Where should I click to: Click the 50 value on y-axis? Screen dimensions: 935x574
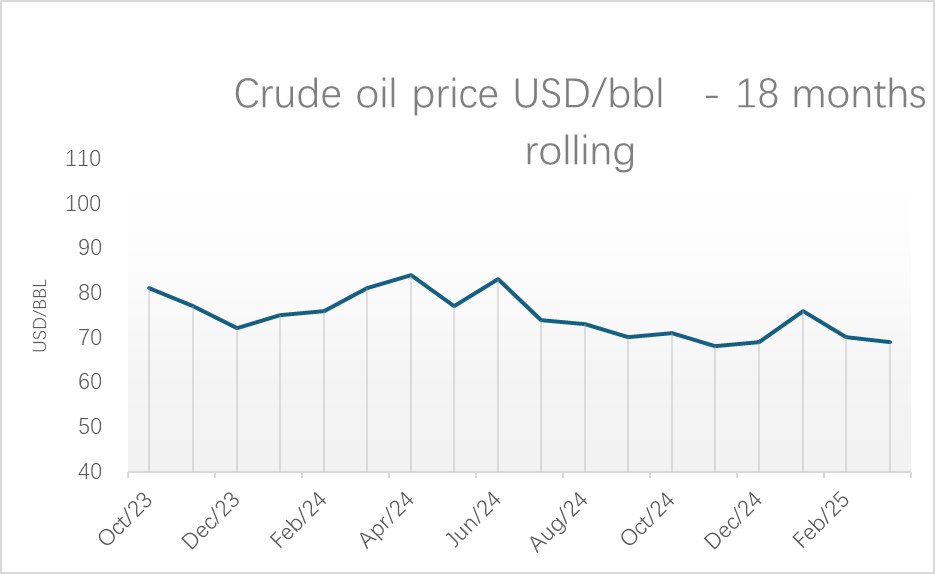click(89, 427)
